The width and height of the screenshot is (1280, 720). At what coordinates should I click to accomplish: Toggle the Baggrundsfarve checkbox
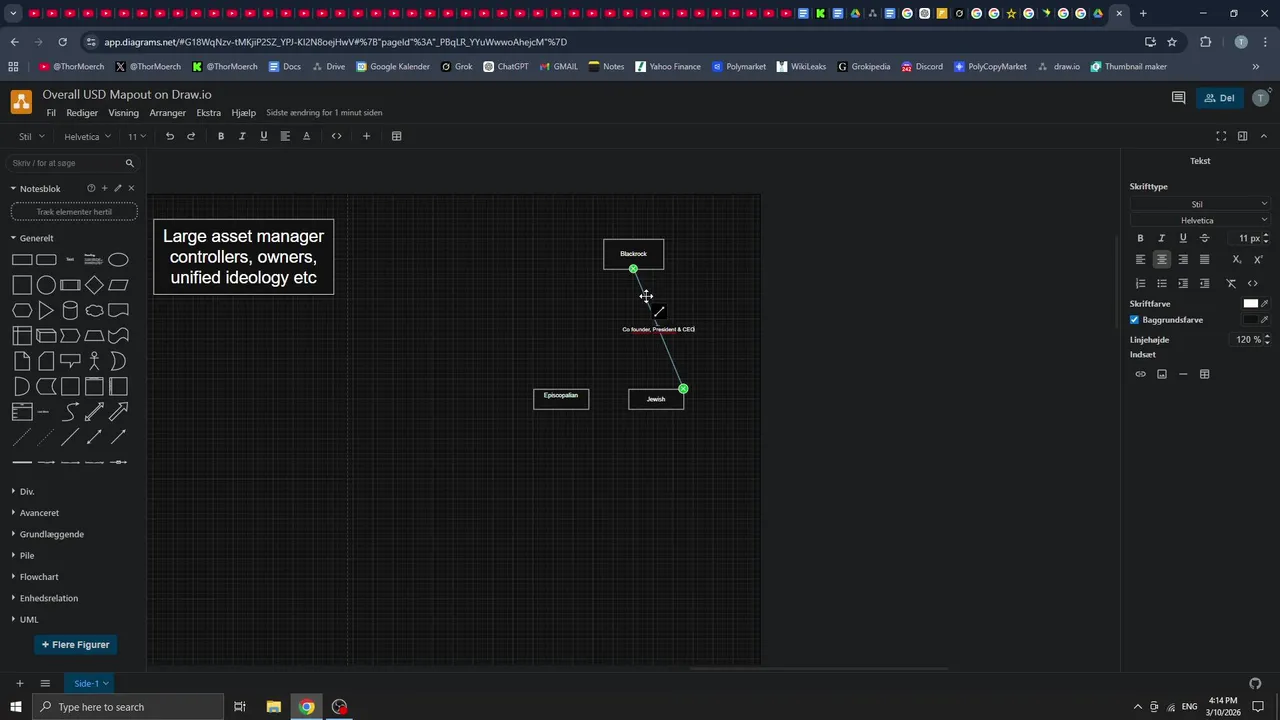point(1134,320)
